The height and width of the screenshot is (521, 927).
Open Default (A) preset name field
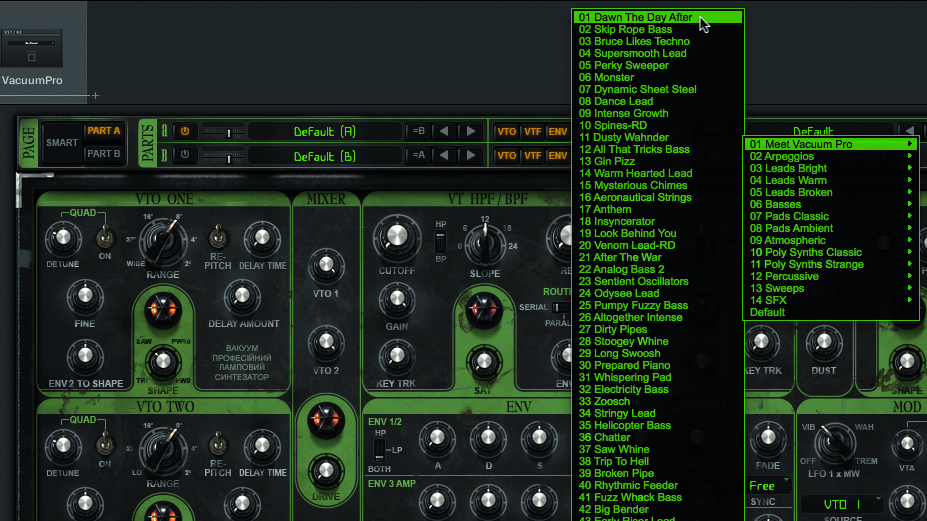tap(325, 131)
